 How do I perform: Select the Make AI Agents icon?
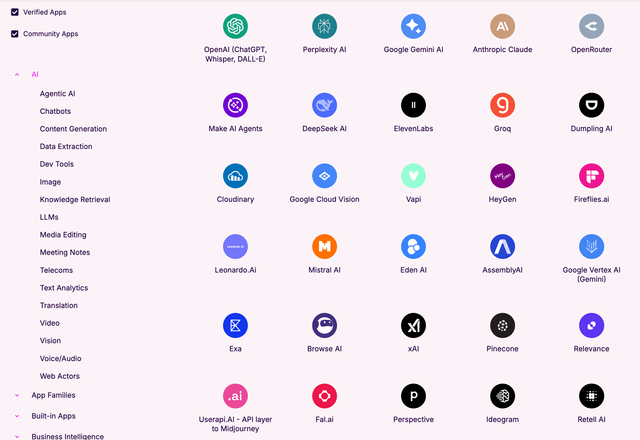(x=235, y=105)
